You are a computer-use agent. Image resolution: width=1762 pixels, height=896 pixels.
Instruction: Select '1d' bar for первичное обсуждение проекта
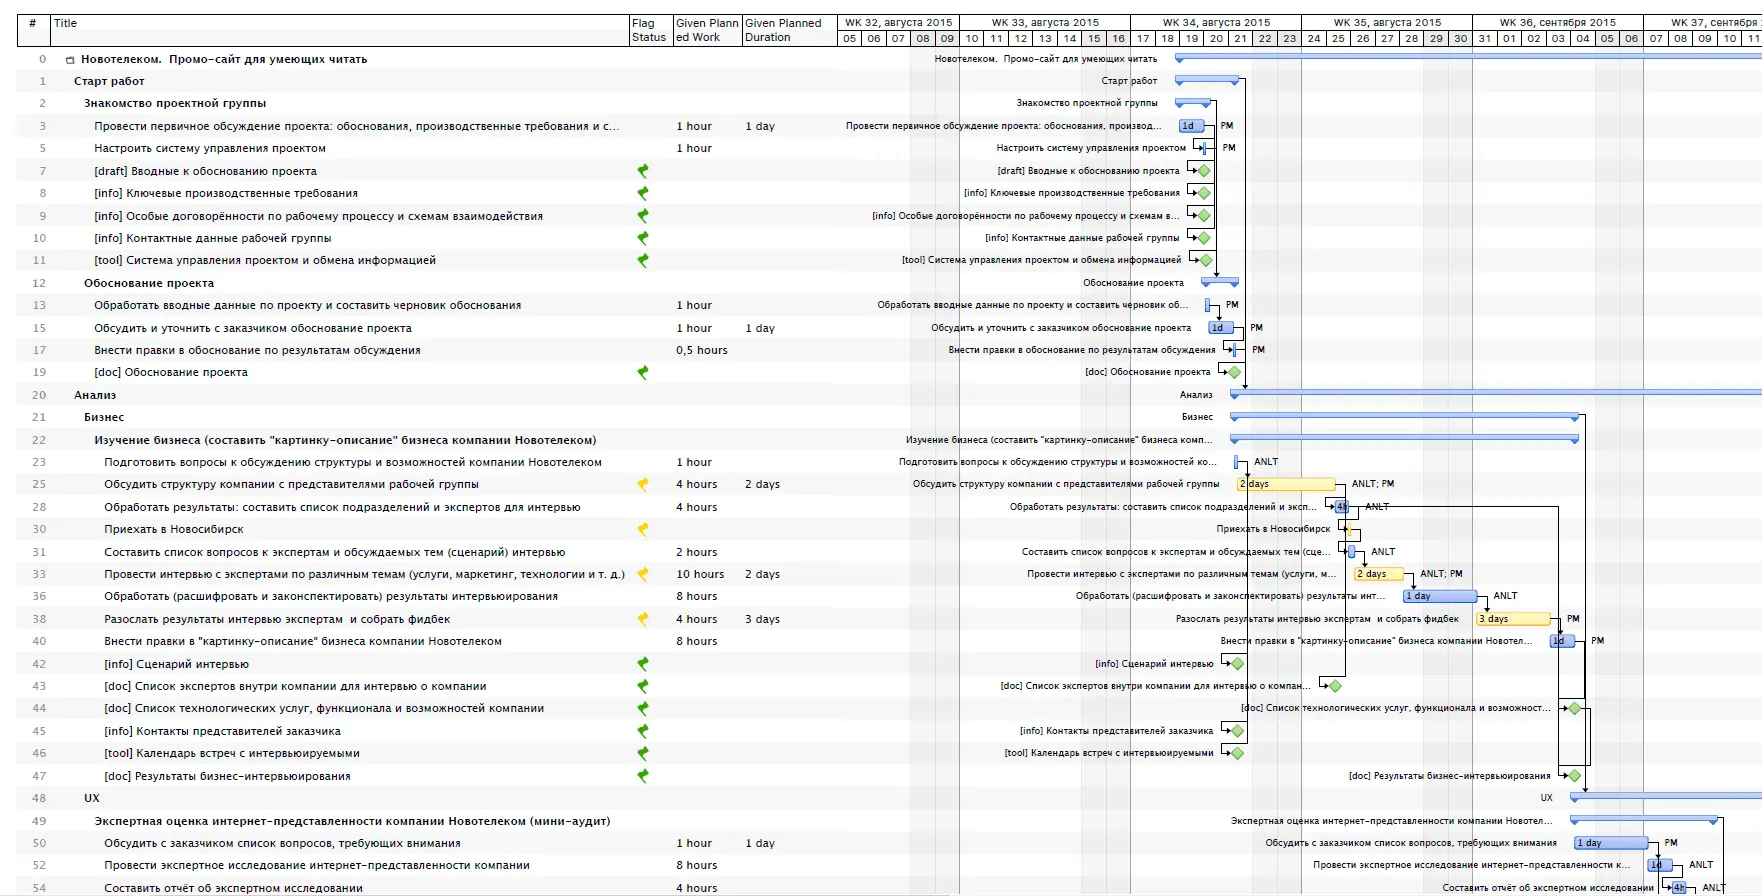coord(1192,126)
